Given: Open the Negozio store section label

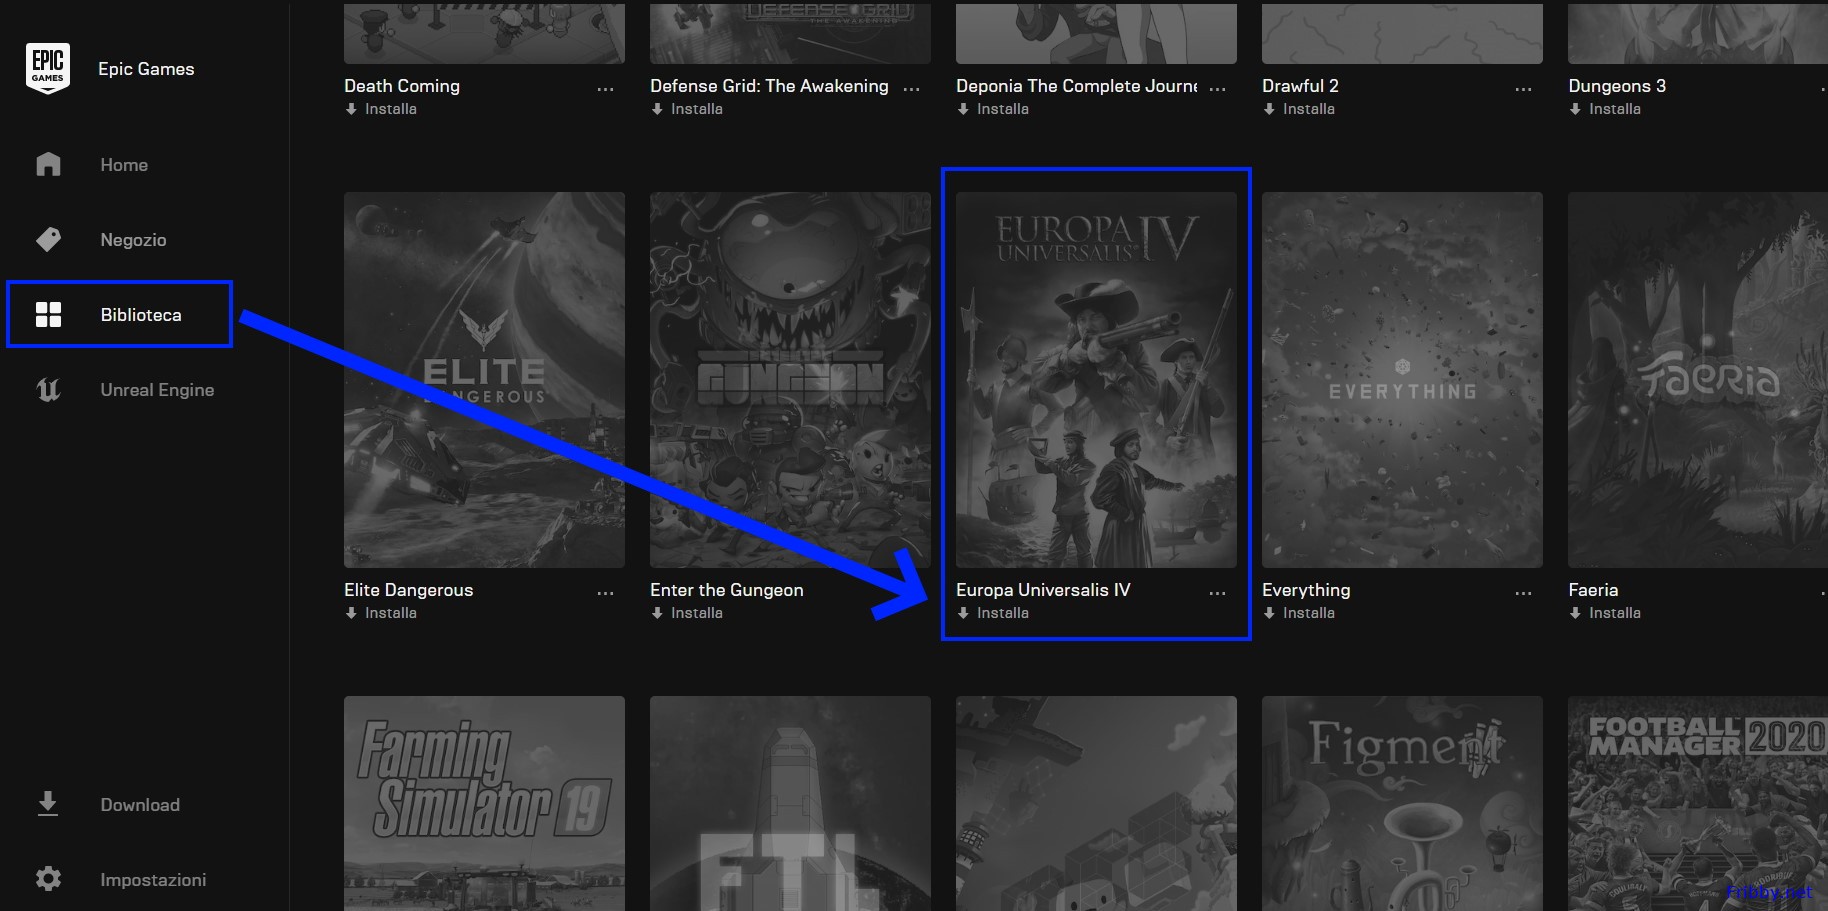Looking at the screenshot, I should 133,240.
